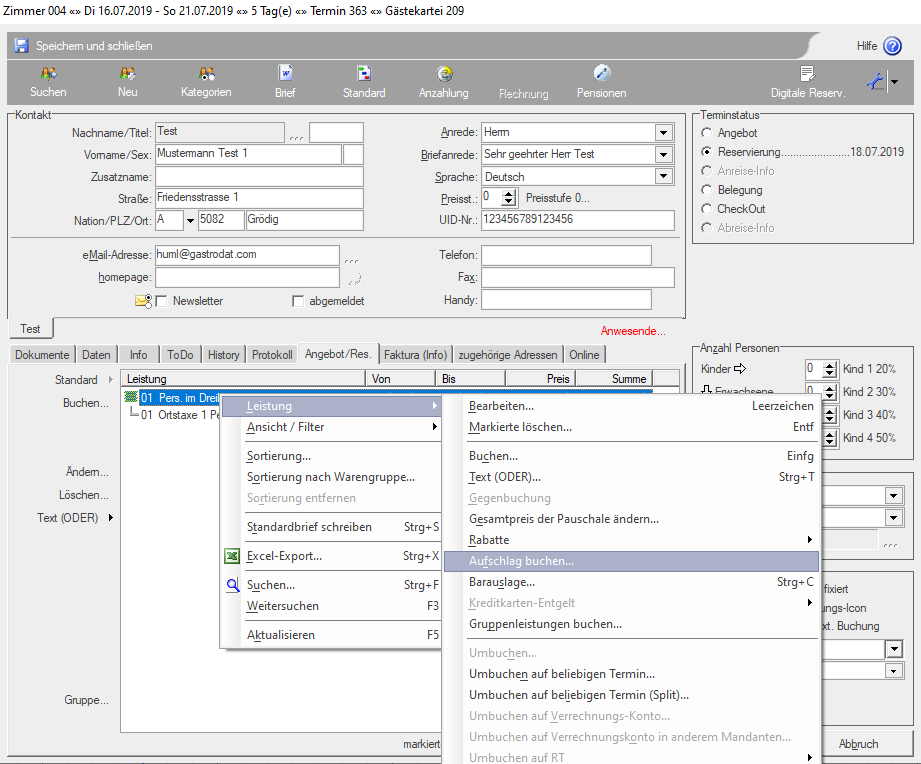Adjust the Kind 2 30% spinner

pyautogui.click(x=829, y=392)
